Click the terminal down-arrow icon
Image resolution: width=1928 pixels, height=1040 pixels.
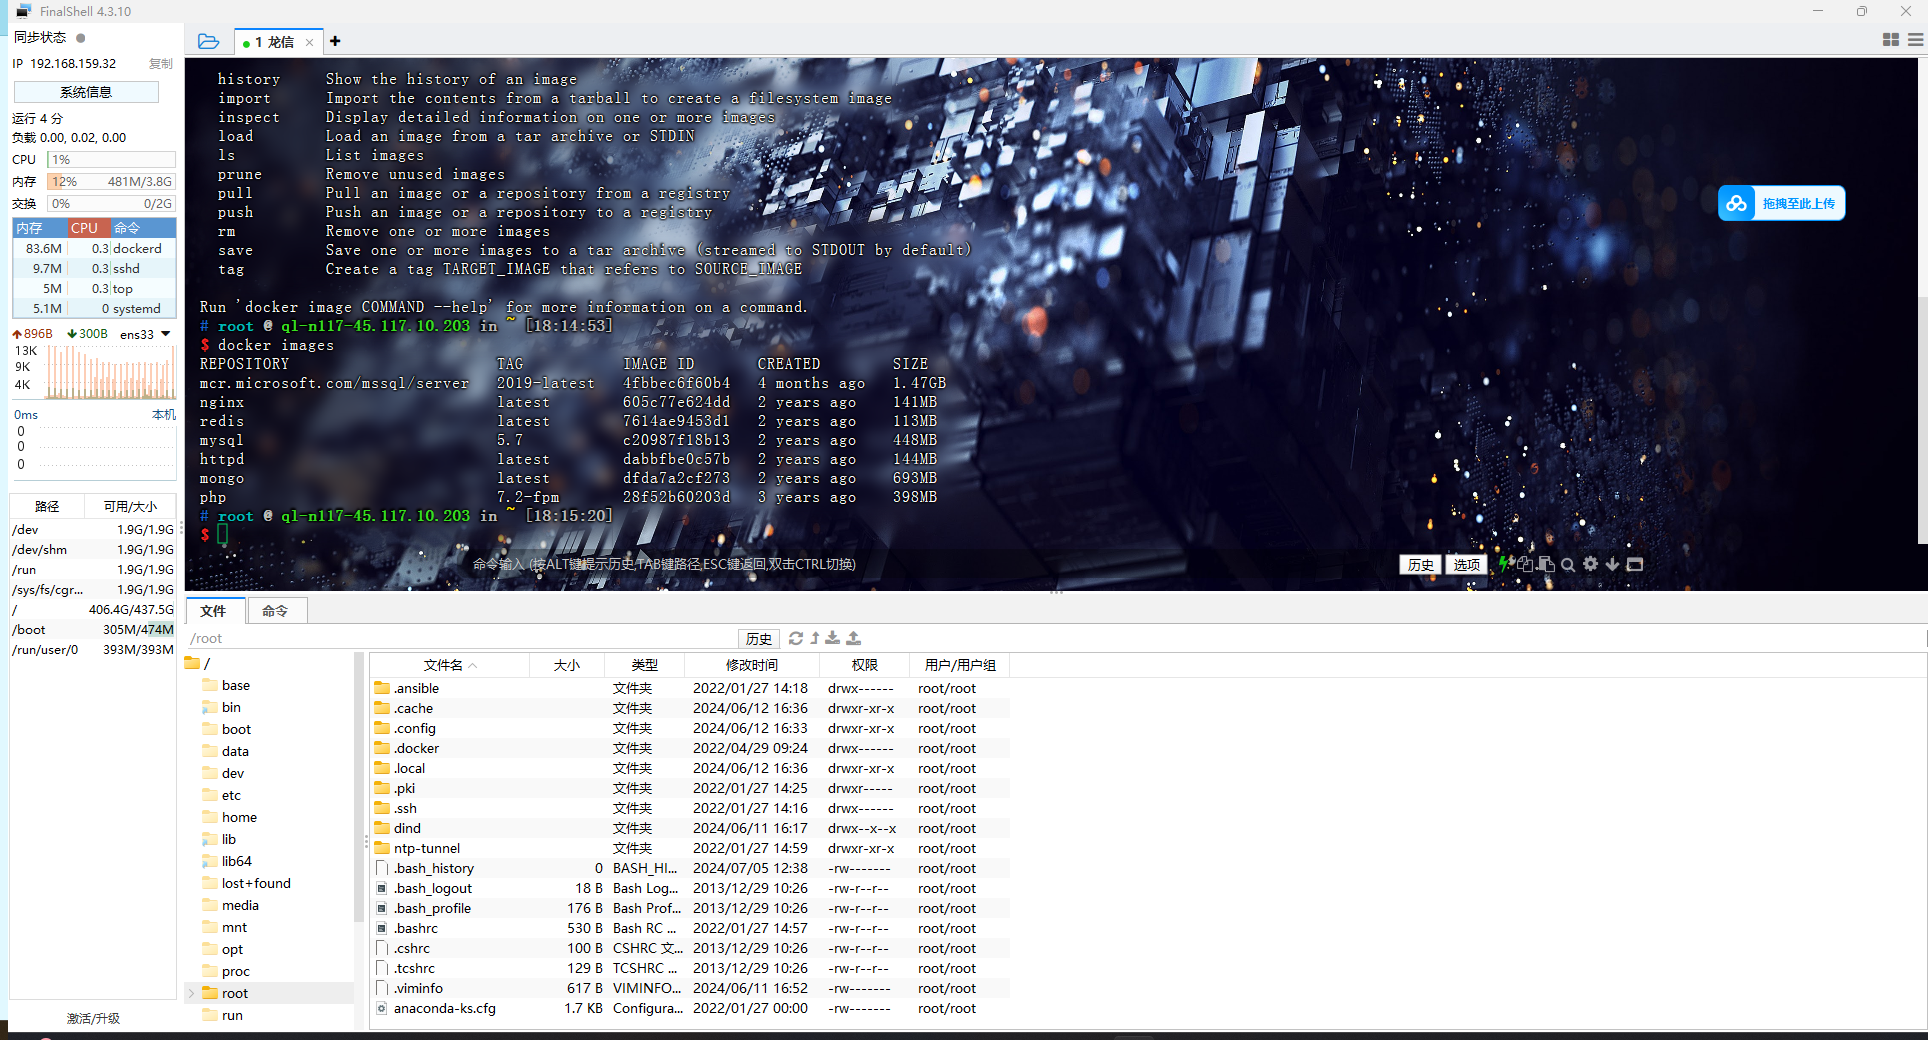(1612, 564)
